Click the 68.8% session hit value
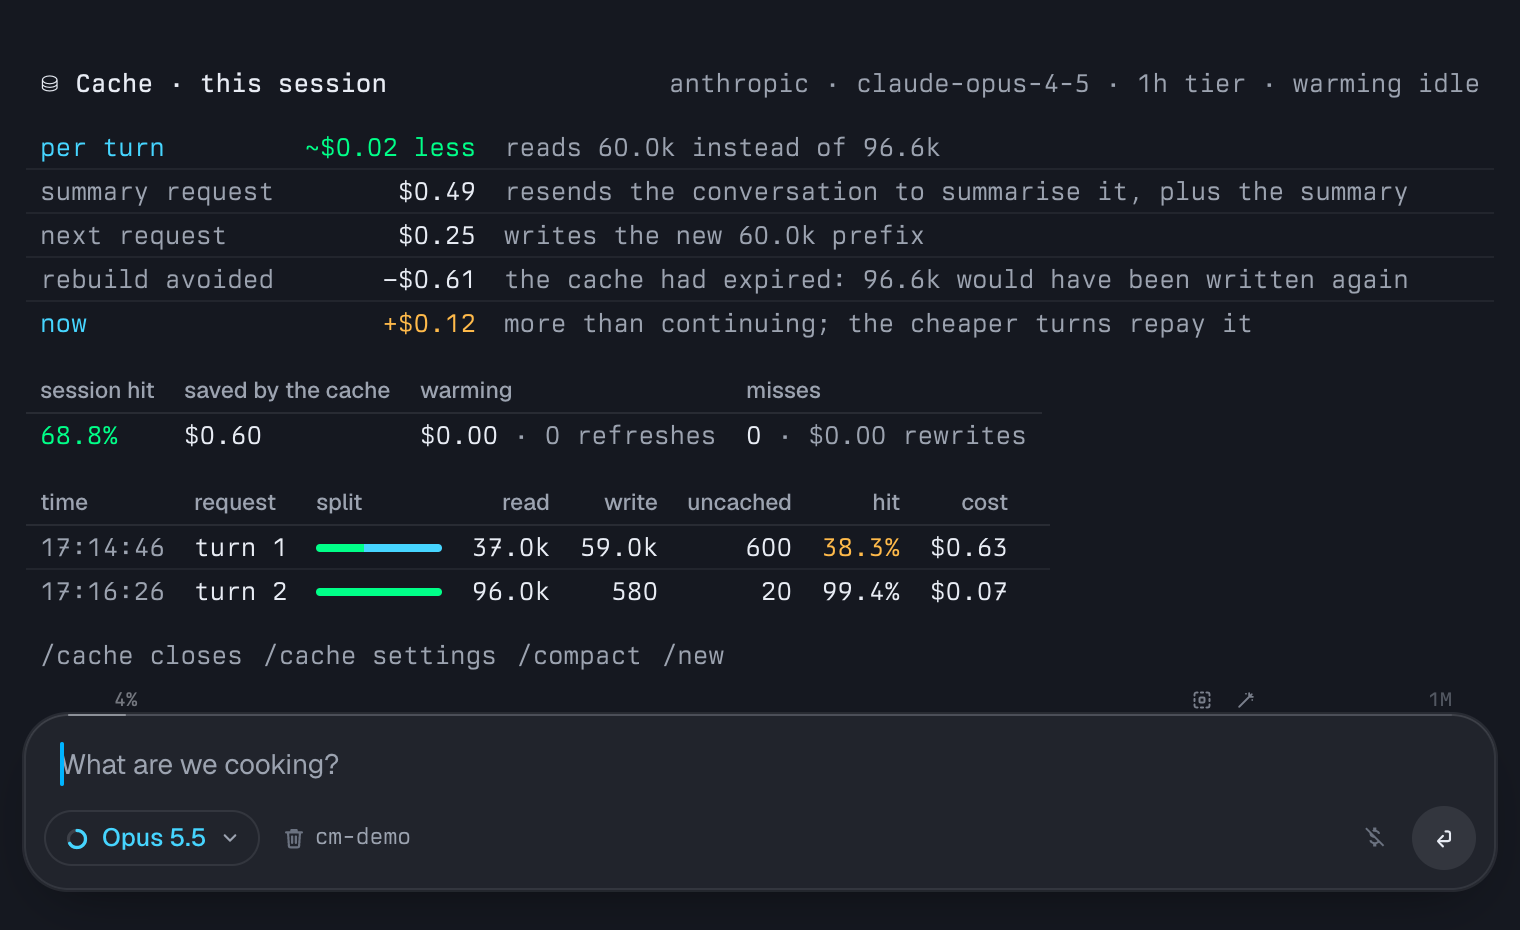 pos(79,436)
